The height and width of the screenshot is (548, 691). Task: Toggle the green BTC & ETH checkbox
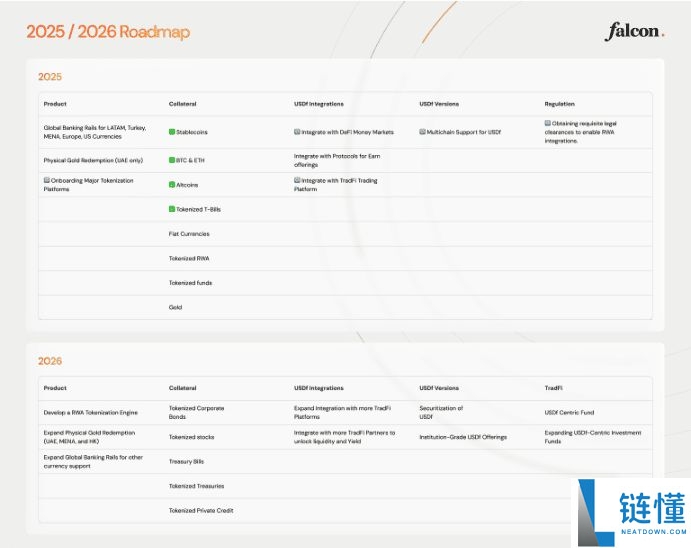pyautogui.click(x=172, y=160)
